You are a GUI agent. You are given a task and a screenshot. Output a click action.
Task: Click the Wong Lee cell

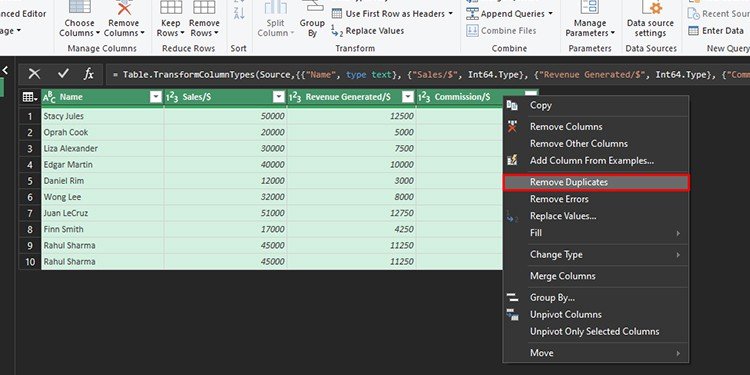[x=102, y=197]
